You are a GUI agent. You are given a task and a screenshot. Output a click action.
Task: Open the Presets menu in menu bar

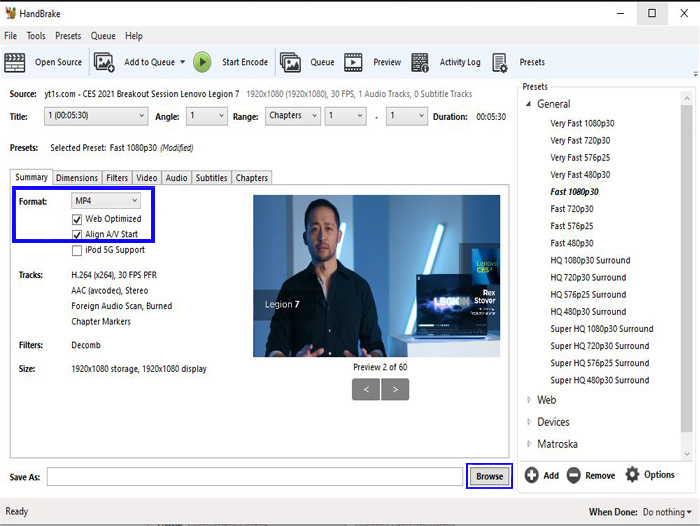point(68,36)
